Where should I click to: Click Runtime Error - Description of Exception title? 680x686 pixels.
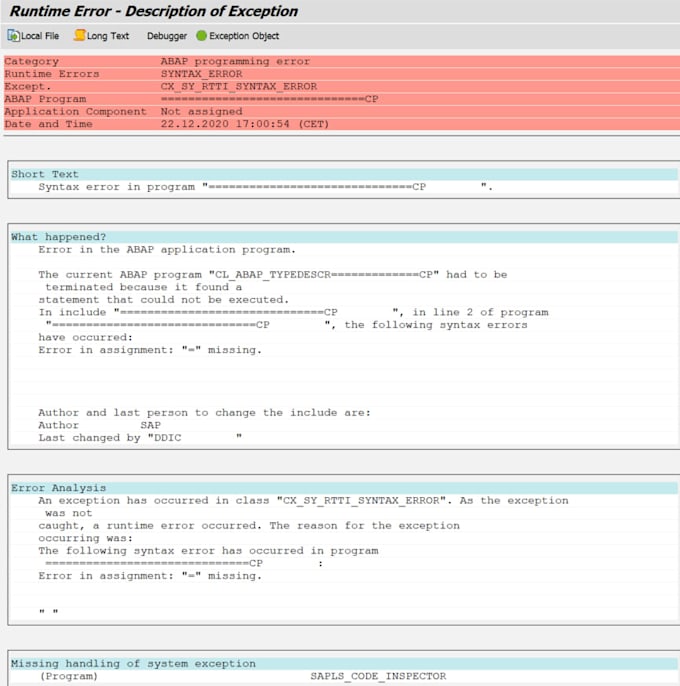(154, 11)
